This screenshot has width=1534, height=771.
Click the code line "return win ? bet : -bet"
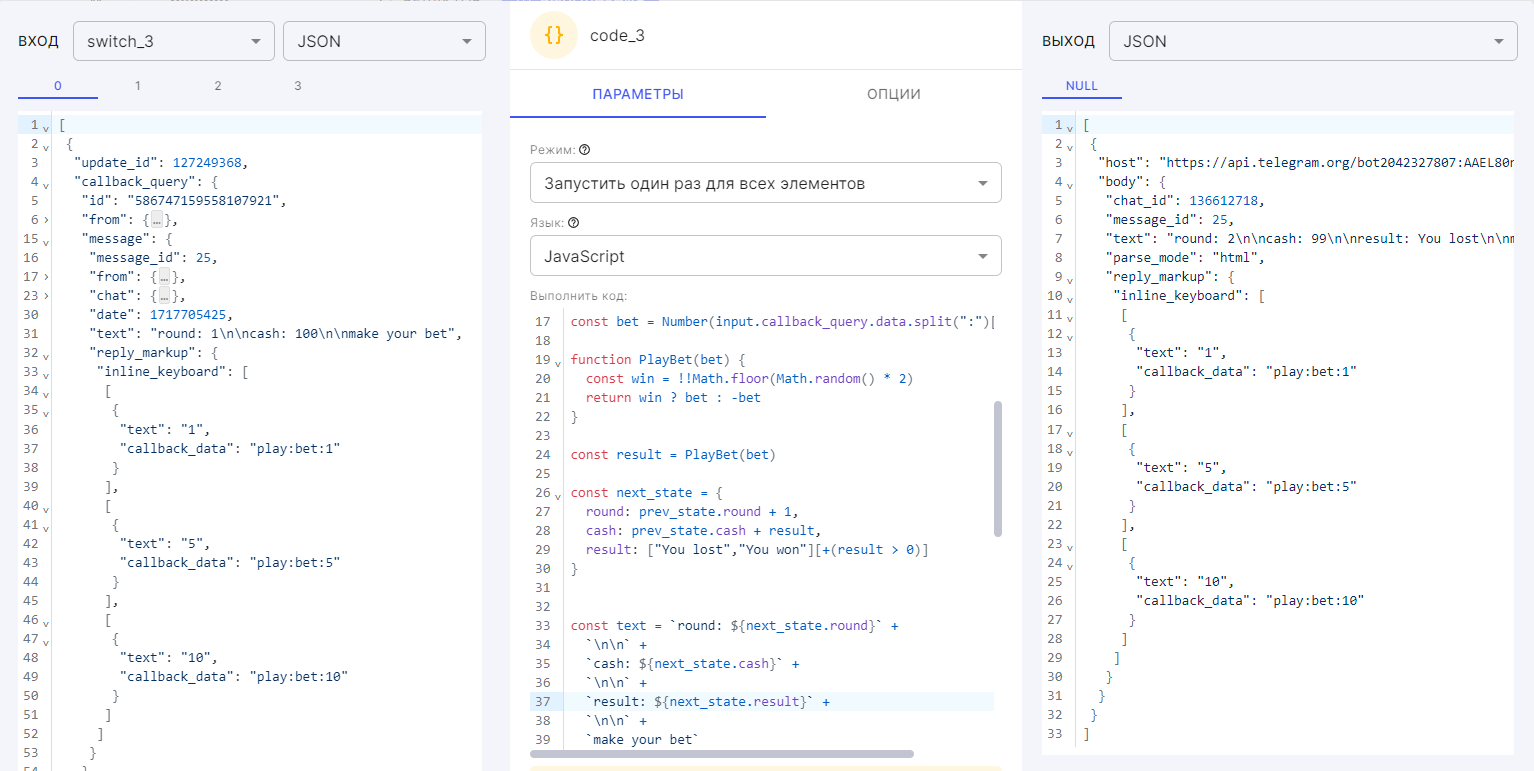coord(673,398)
